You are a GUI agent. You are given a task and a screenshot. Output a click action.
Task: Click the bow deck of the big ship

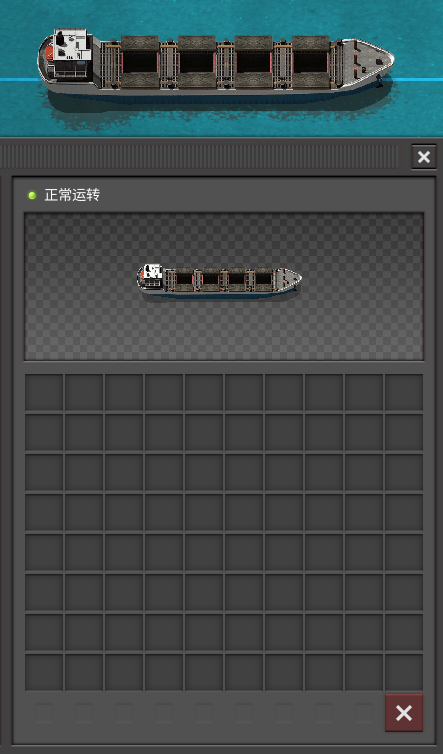click(x=368, y=58)
